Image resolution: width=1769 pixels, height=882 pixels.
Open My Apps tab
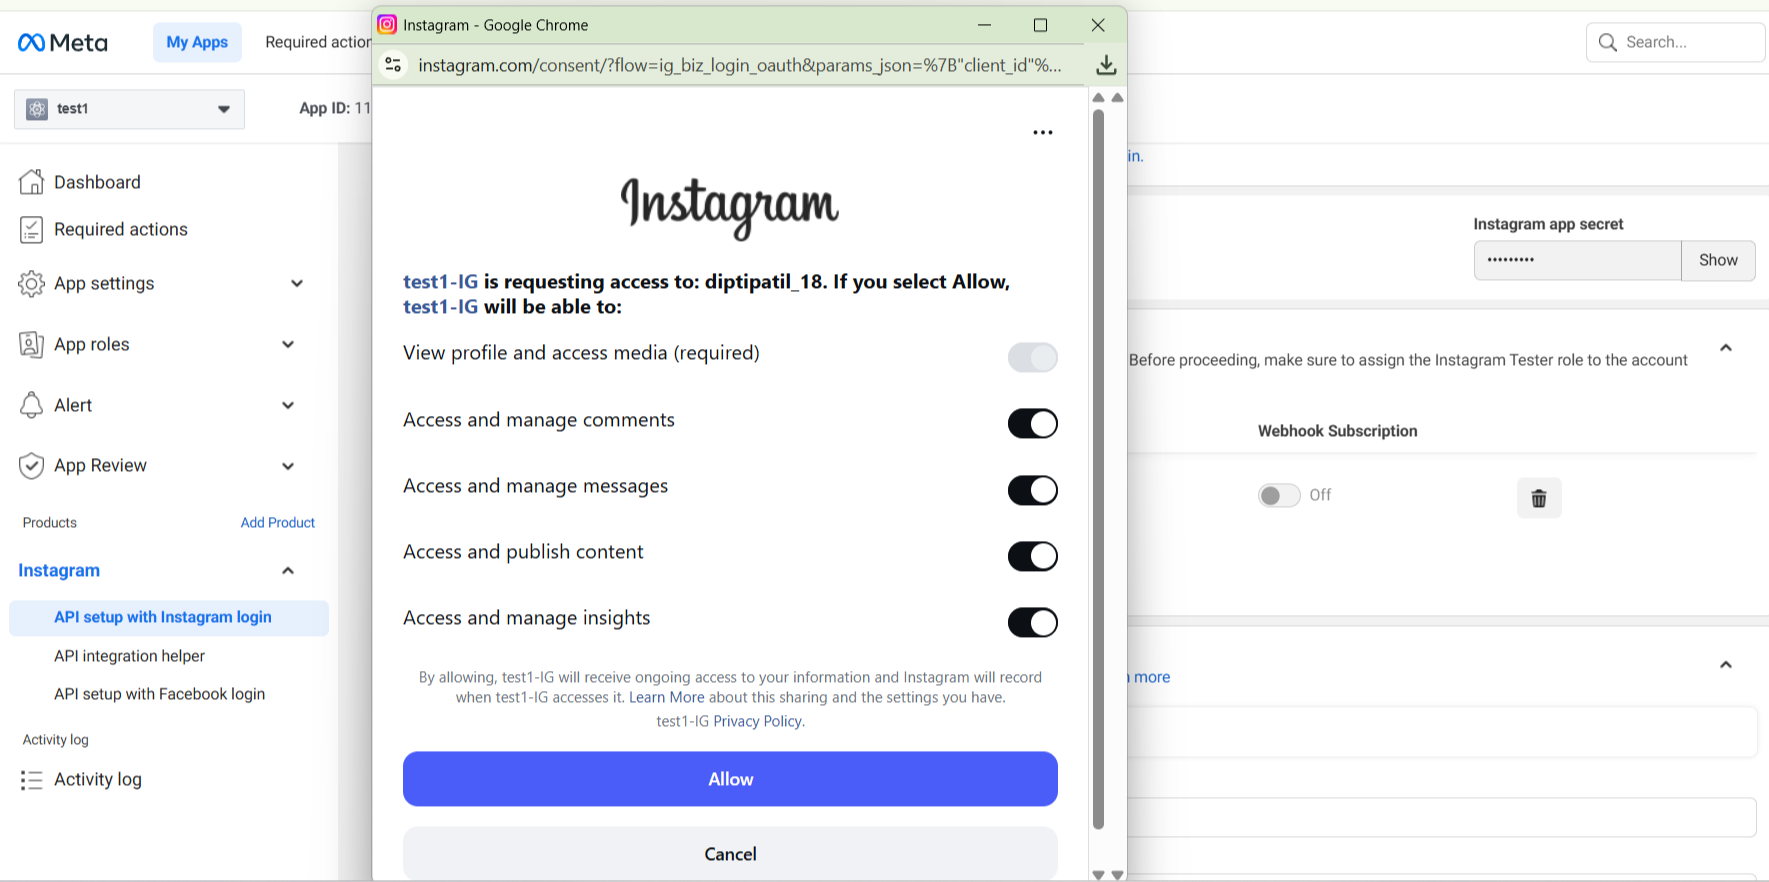(x=197, y=42)
